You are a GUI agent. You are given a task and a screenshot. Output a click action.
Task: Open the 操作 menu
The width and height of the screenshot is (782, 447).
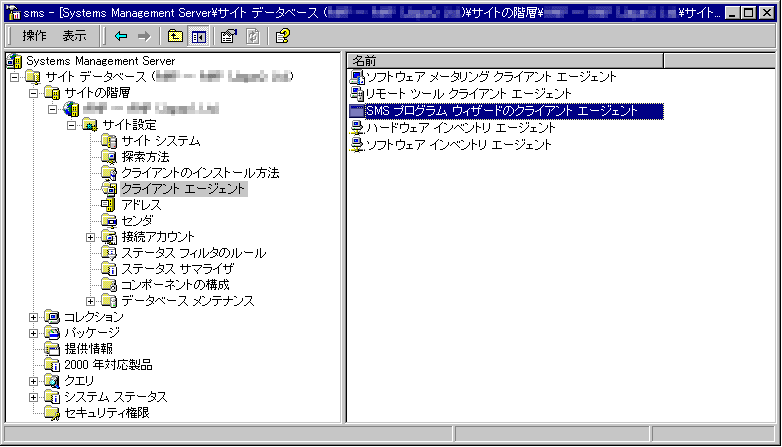(34, 36)
